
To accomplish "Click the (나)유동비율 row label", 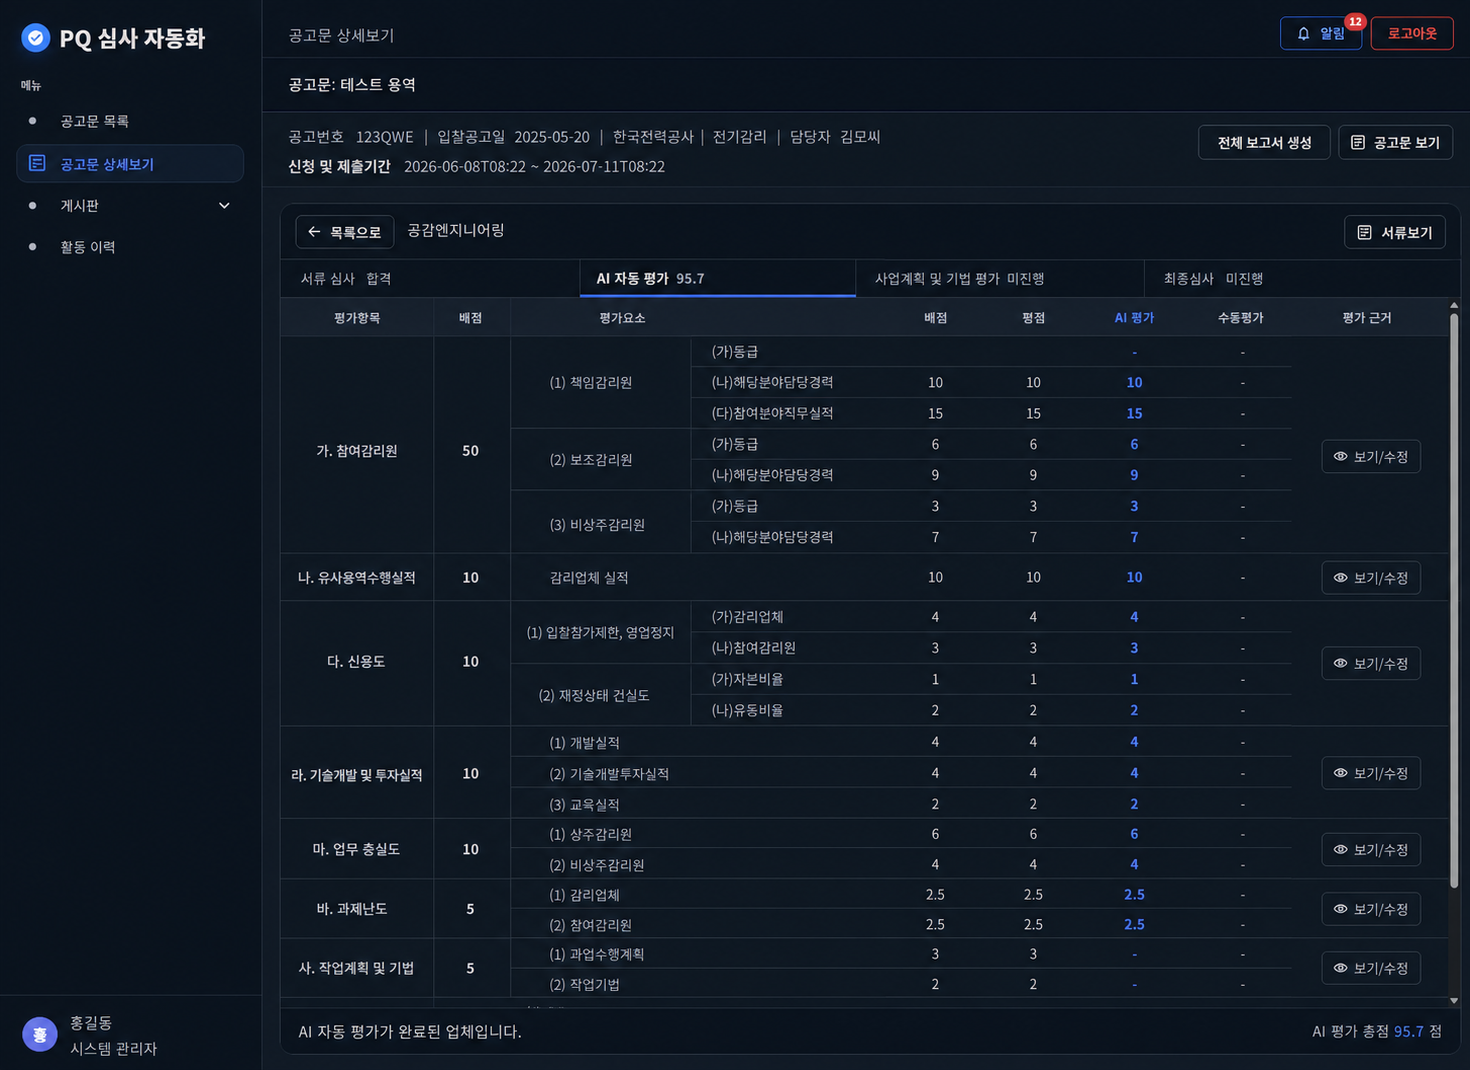I will tap(747, 711).
